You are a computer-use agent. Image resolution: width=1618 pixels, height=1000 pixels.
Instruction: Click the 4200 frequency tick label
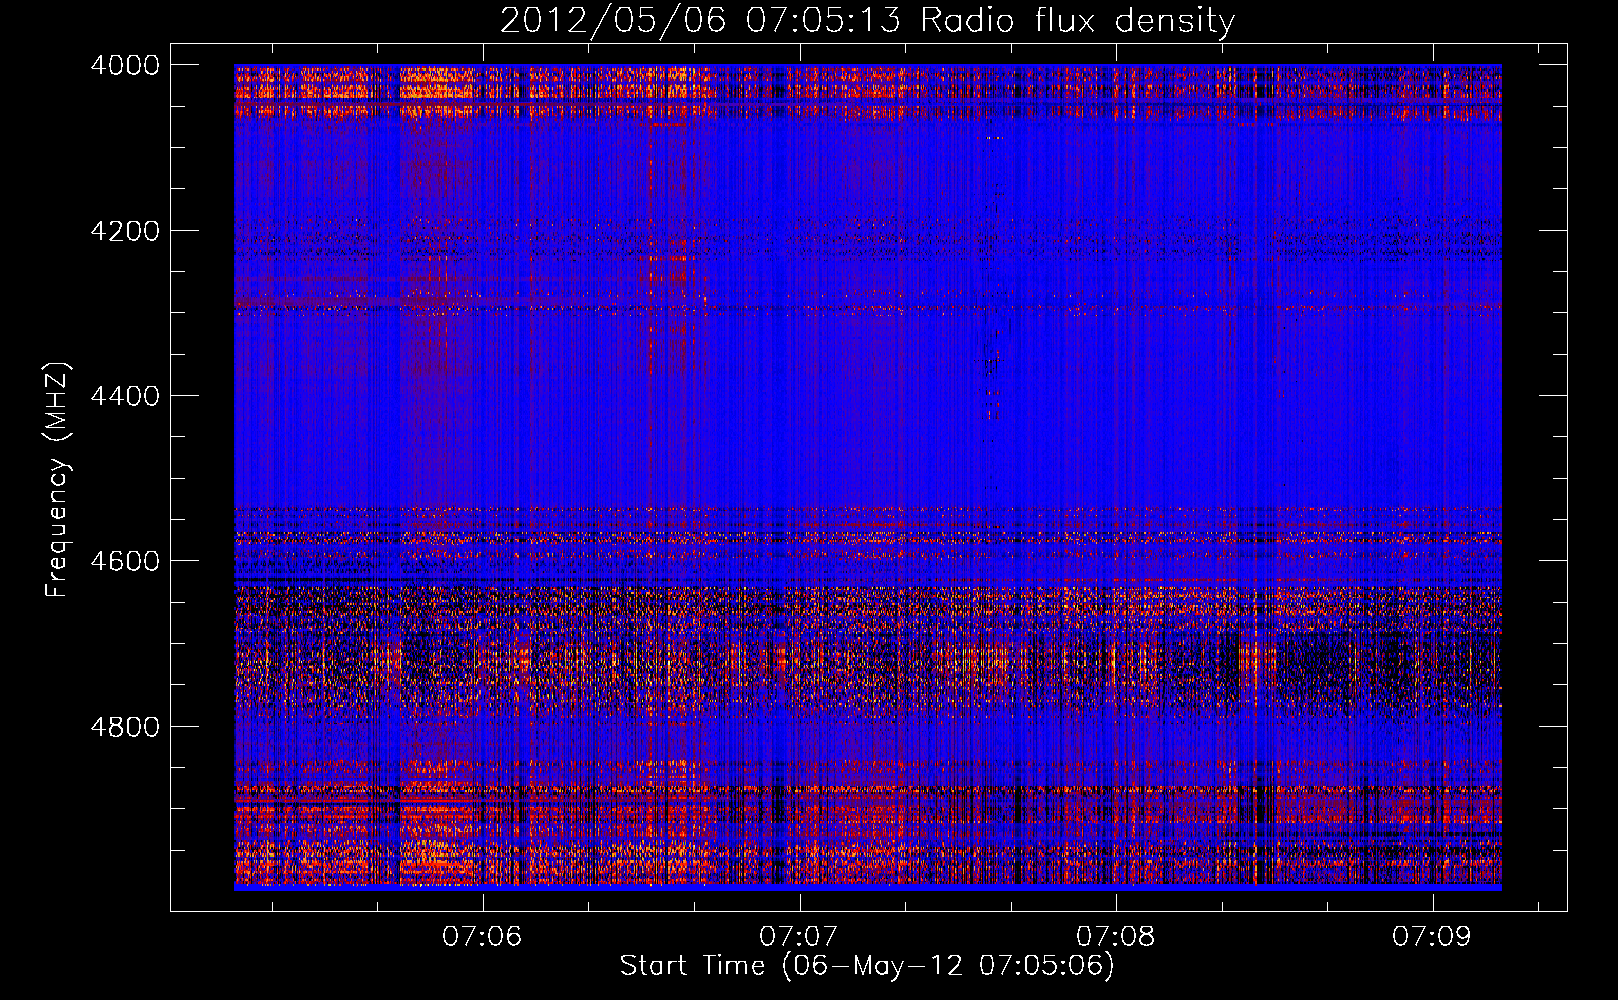point(125,231)
